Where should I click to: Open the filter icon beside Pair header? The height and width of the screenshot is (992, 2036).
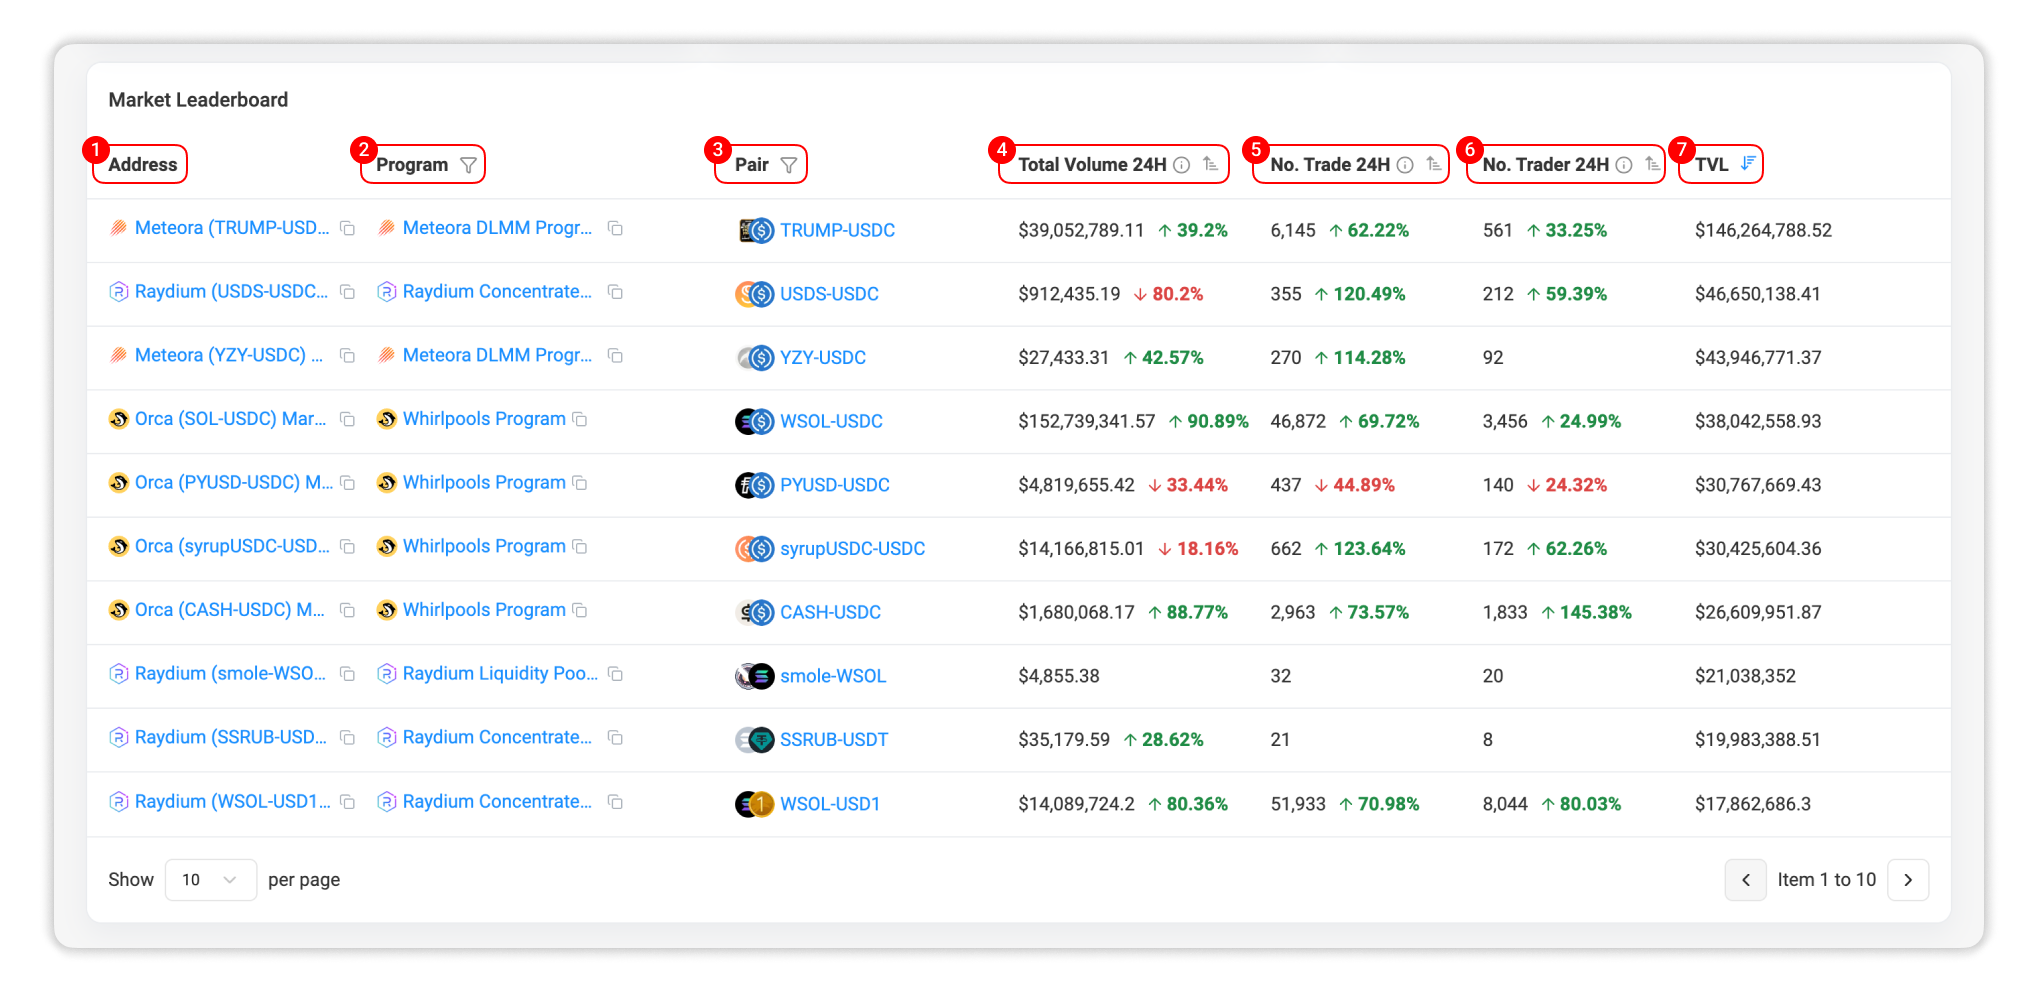[x=789, y=164]
